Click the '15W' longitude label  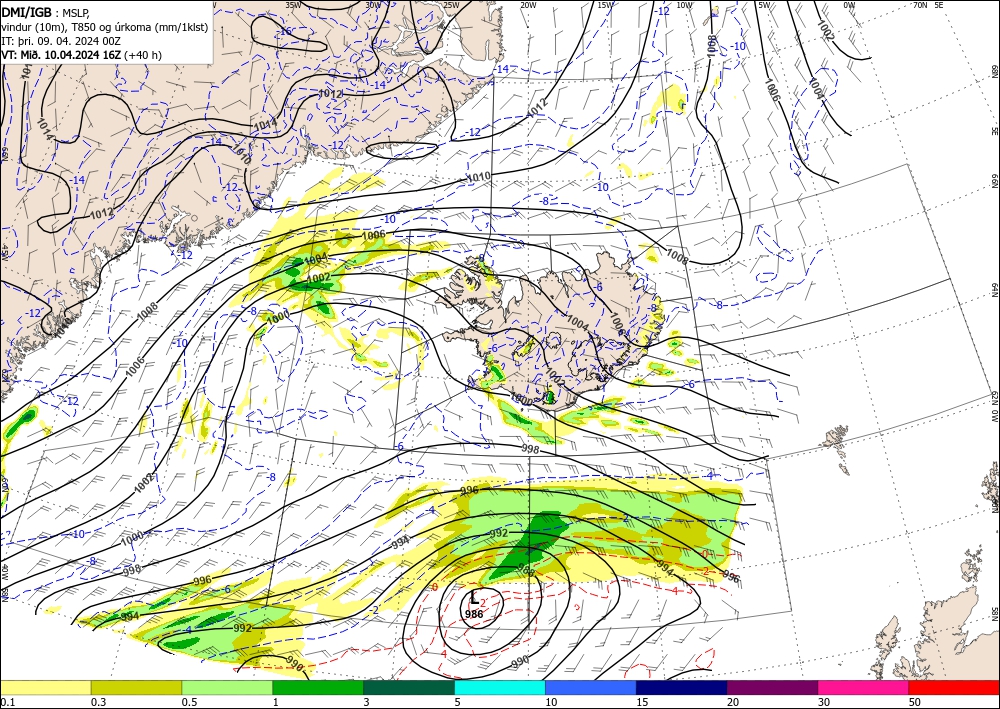click(x=606, y=4)
